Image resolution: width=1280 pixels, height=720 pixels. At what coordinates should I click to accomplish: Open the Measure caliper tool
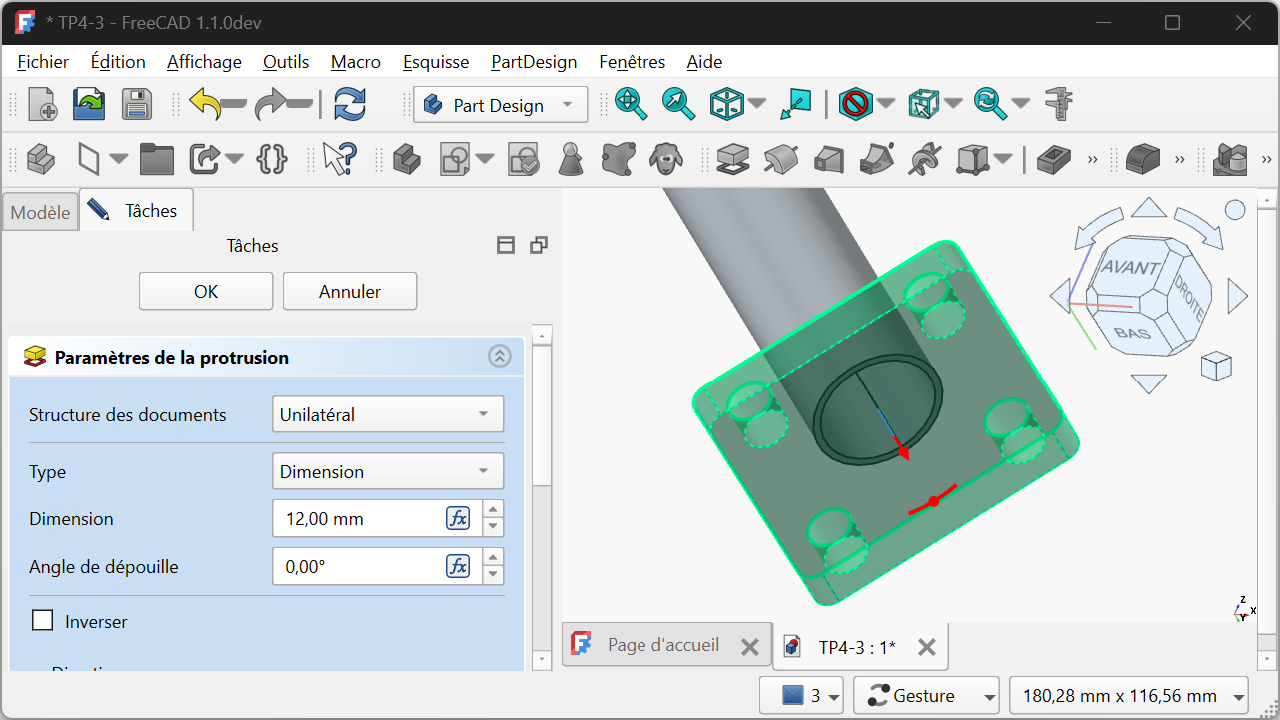1058,104
